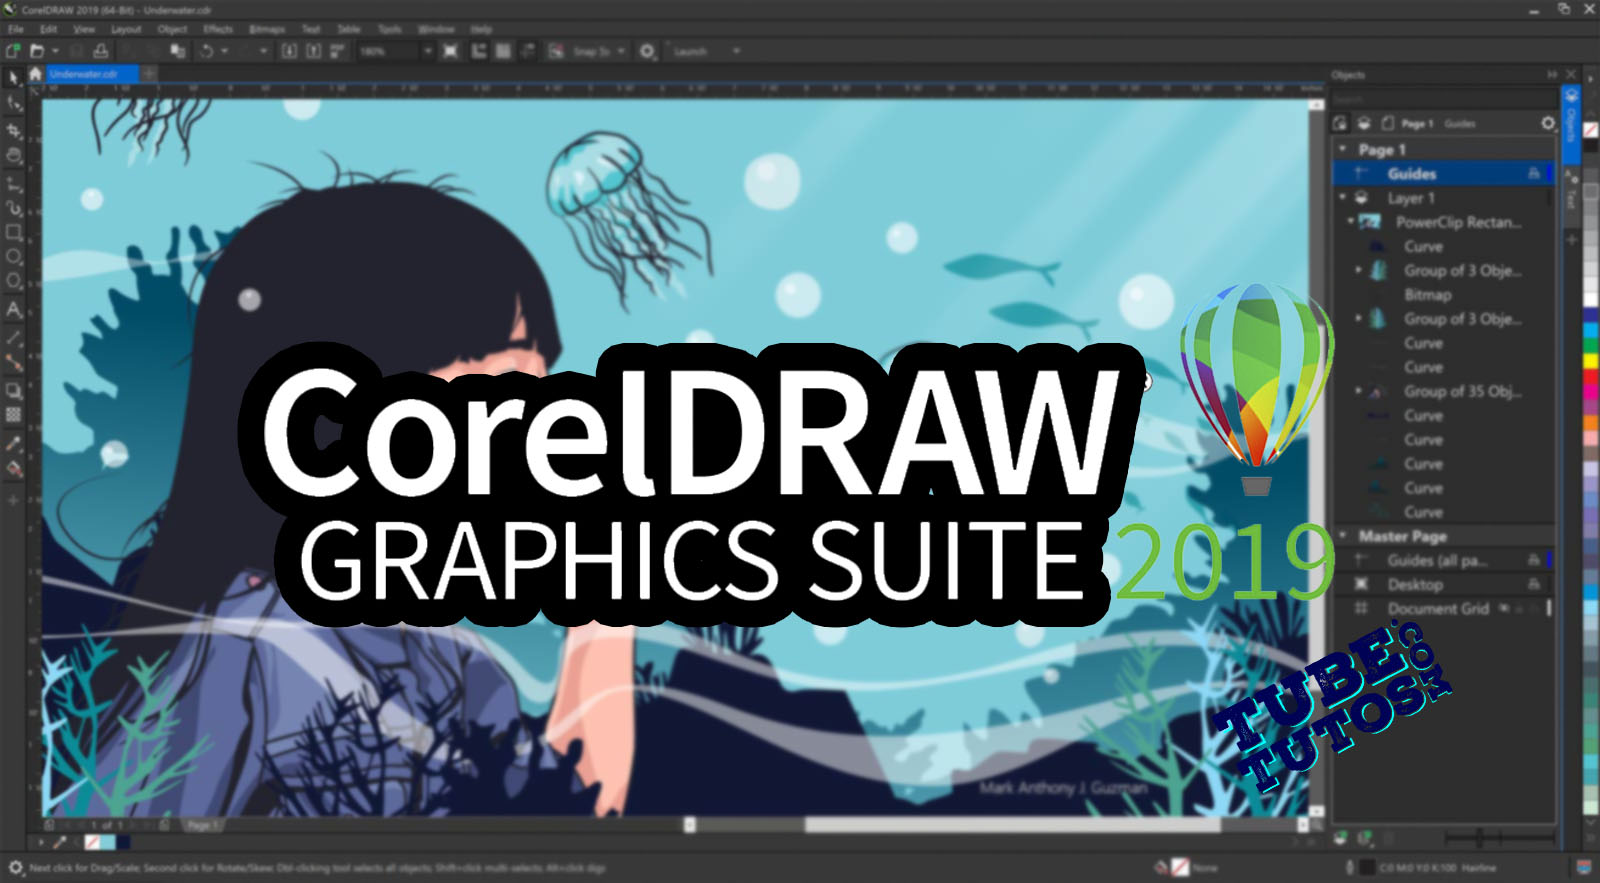Pick the yellow swatch in color palette
This screenshot has width=1600, height=883.
(x=1591, y=360)
